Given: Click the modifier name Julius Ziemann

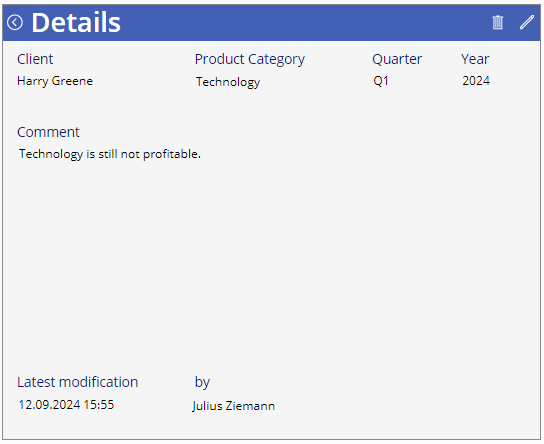Looking at the screenshot, I should click(233, 406).
